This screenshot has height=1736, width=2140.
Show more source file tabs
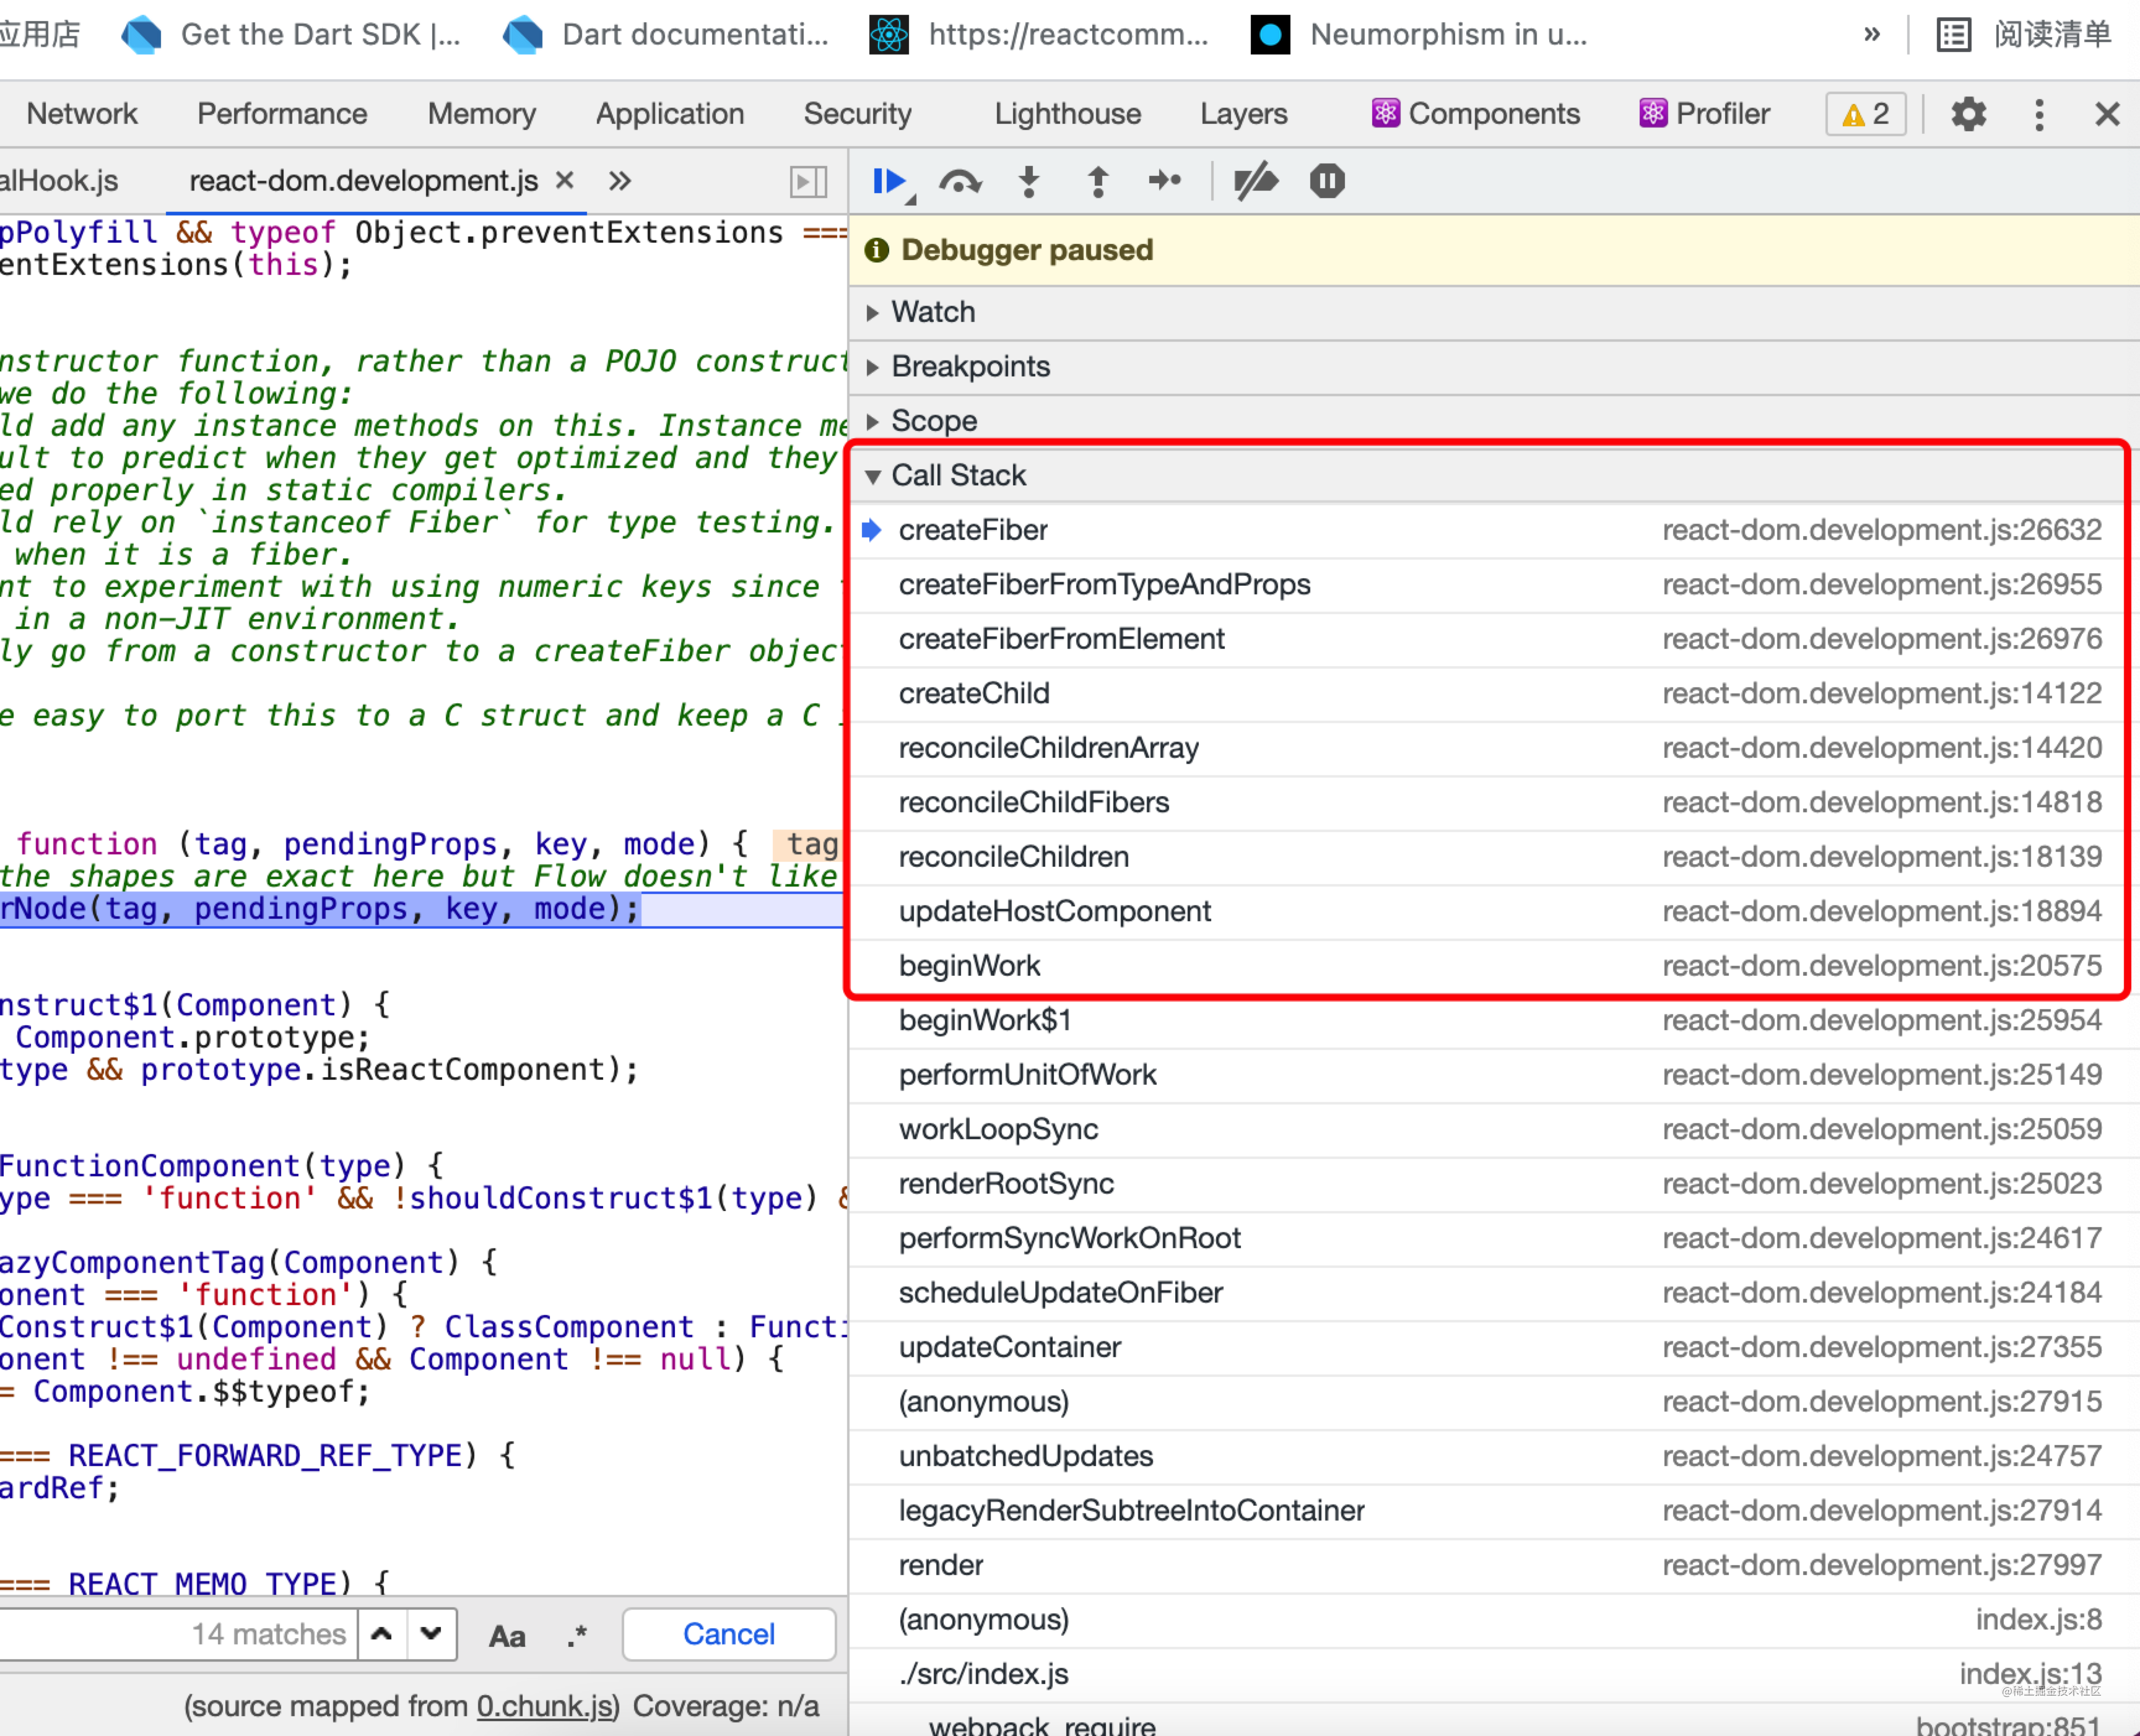(620, 181)
